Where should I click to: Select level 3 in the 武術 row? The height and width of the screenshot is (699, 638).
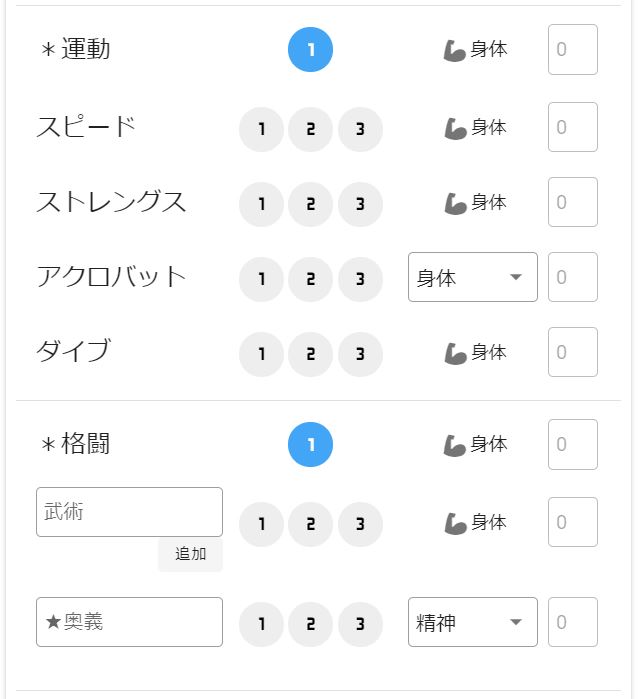tap(360, 524)
